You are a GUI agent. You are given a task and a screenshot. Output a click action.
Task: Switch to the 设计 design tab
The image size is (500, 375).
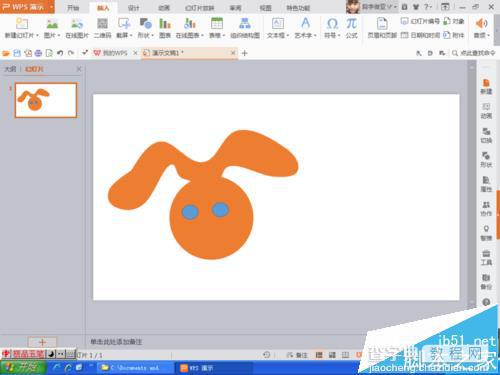click(133, 7)
